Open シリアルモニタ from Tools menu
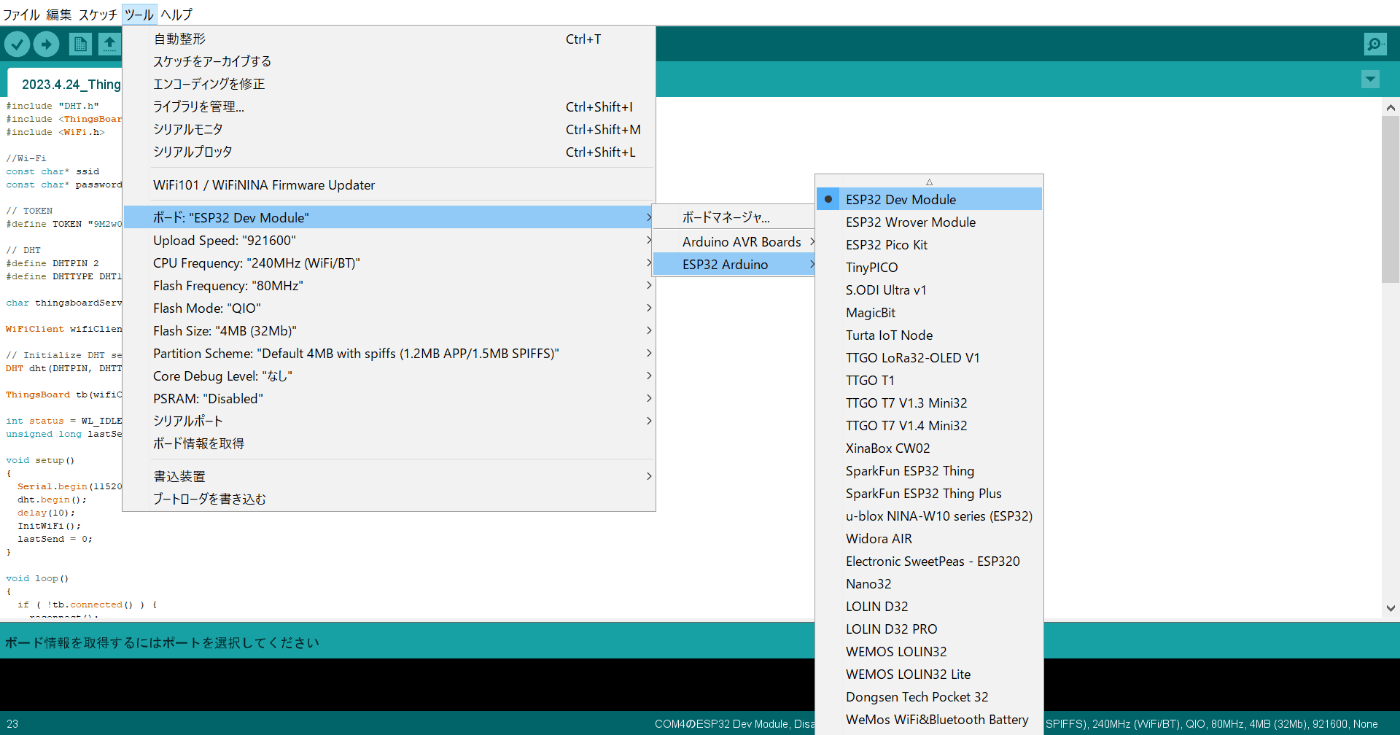This screenshot has height=735, width=1400. [x=389, y=129]
